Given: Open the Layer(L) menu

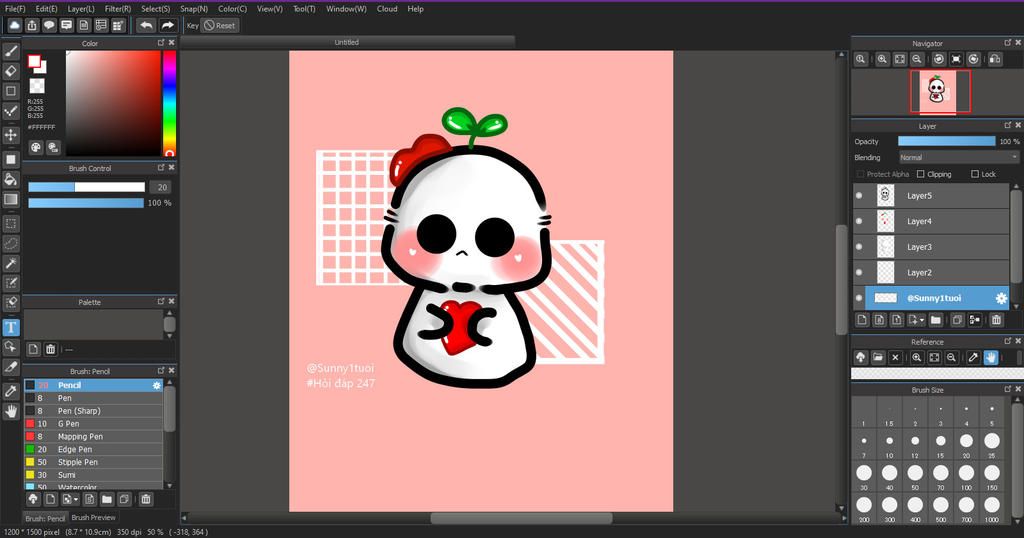Looking at the screenshot, I should pyautogui.click(x=81, y=9).
